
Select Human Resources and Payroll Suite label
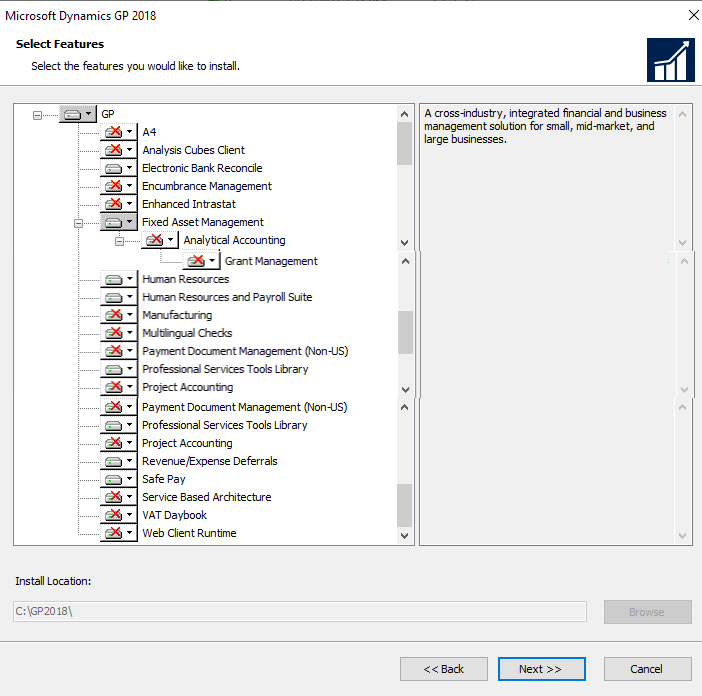227,297
